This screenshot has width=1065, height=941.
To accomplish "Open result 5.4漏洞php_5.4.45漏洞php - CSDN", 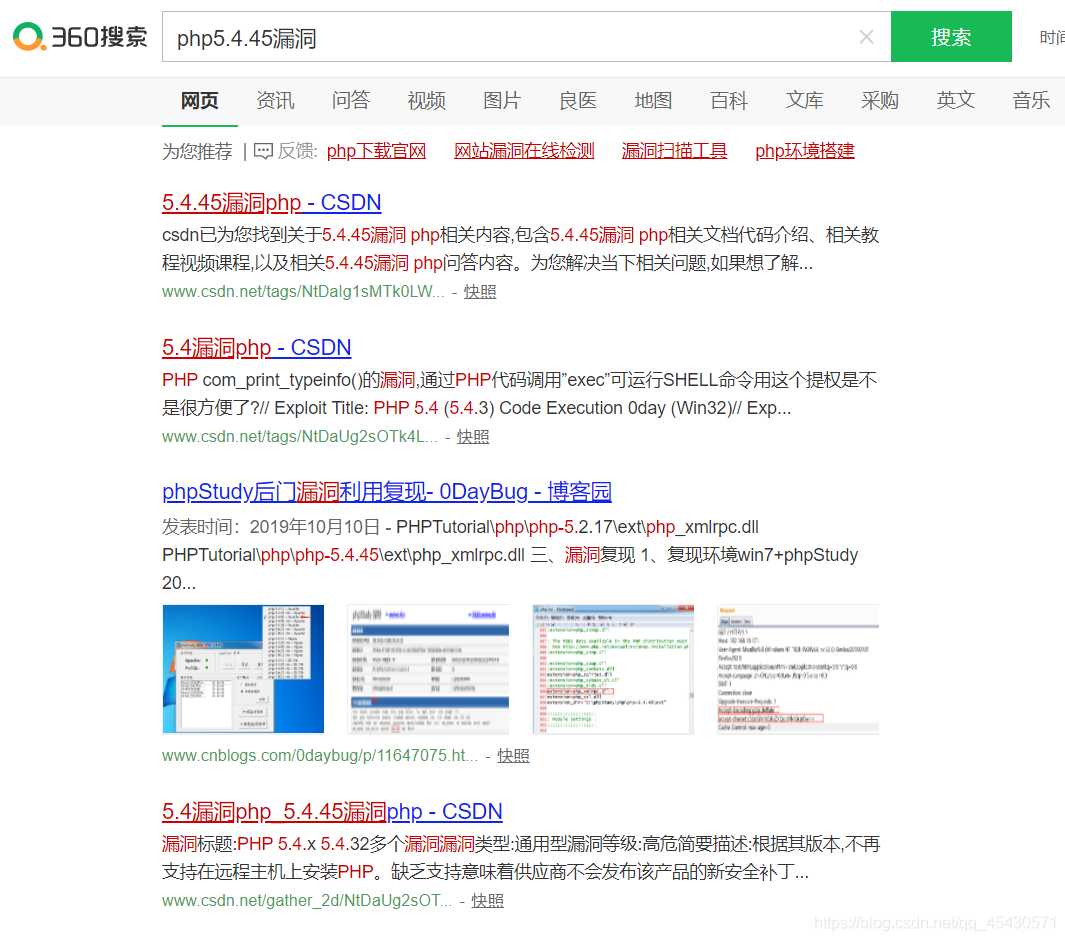I will pos(332,811).
